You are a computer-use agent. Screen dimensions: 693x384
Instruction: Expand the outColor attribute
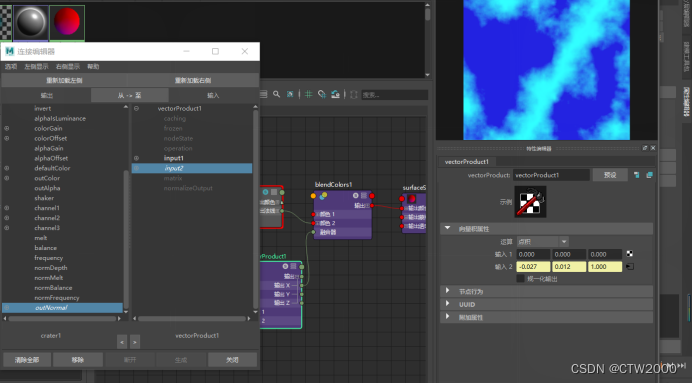(7, 178)
